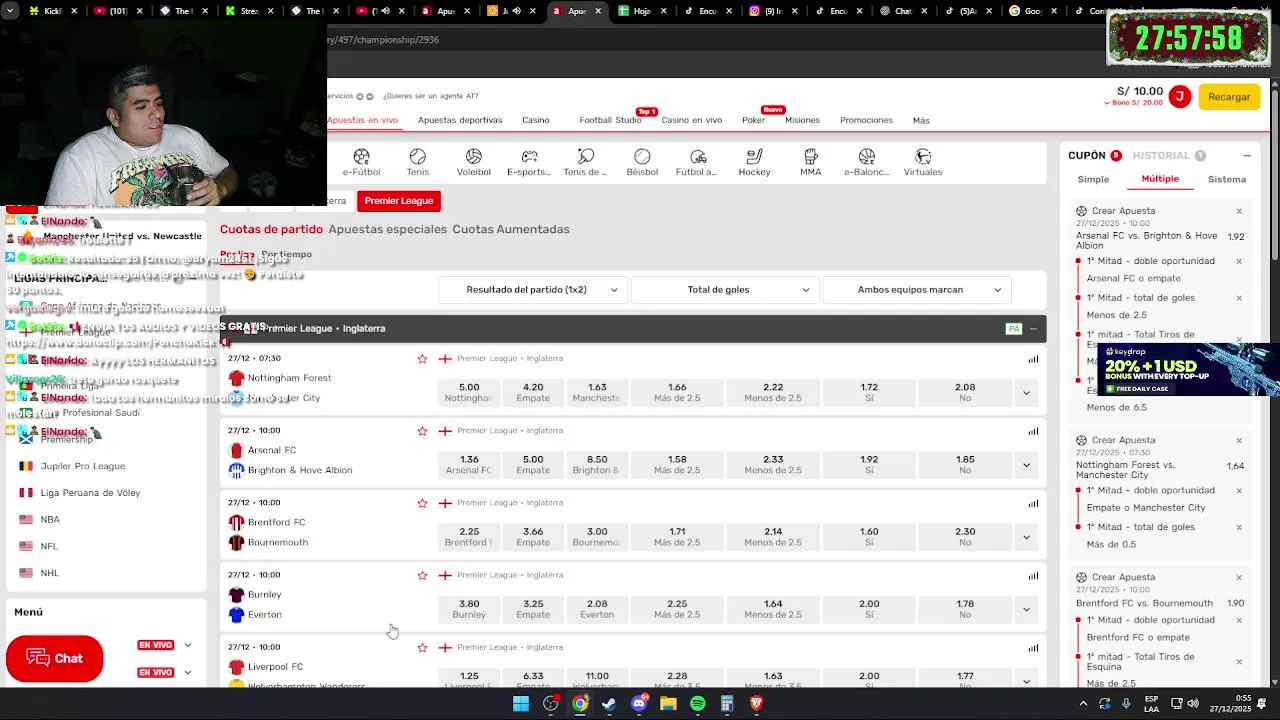Remove Brentford vs Bournemouth bet from coupon

(x=1239, y=578)
